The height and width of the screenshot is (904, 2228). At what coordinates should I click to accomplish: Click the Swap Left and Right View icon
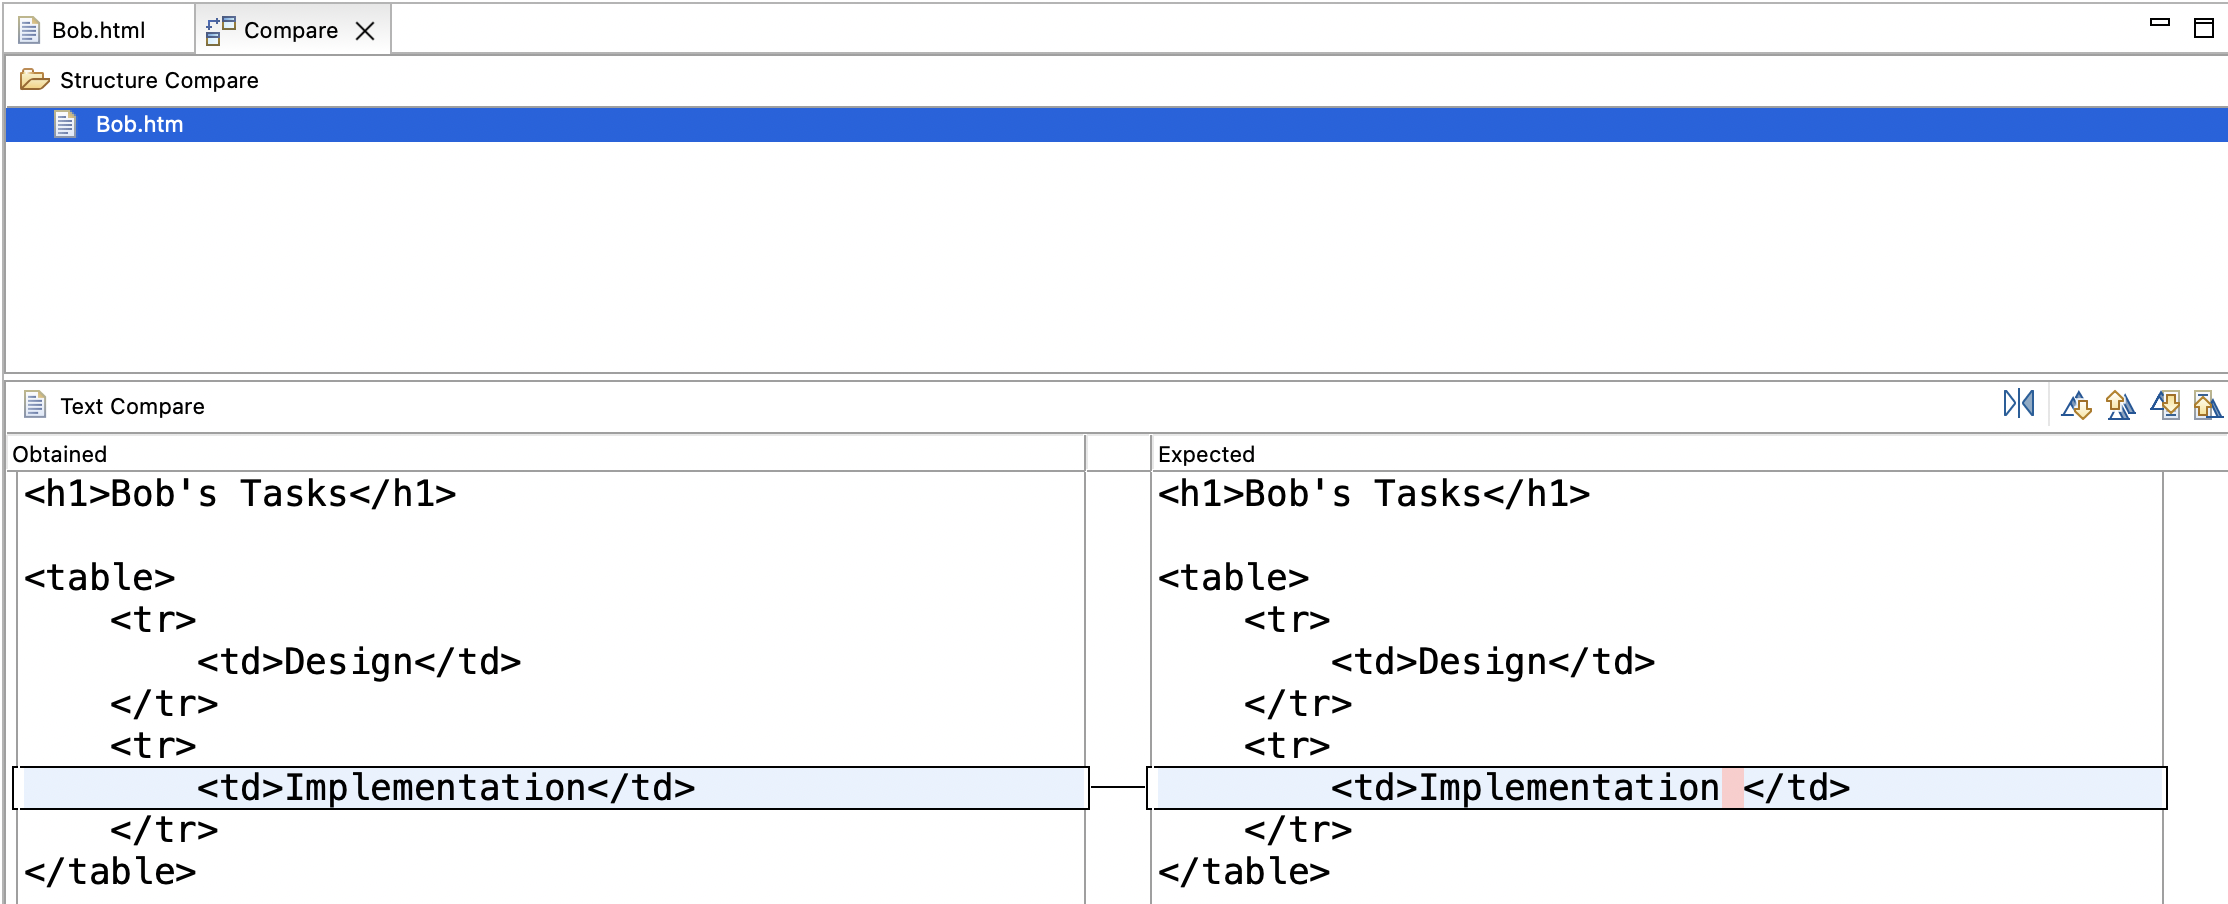pyautogui.click(x=2018, y=404)
